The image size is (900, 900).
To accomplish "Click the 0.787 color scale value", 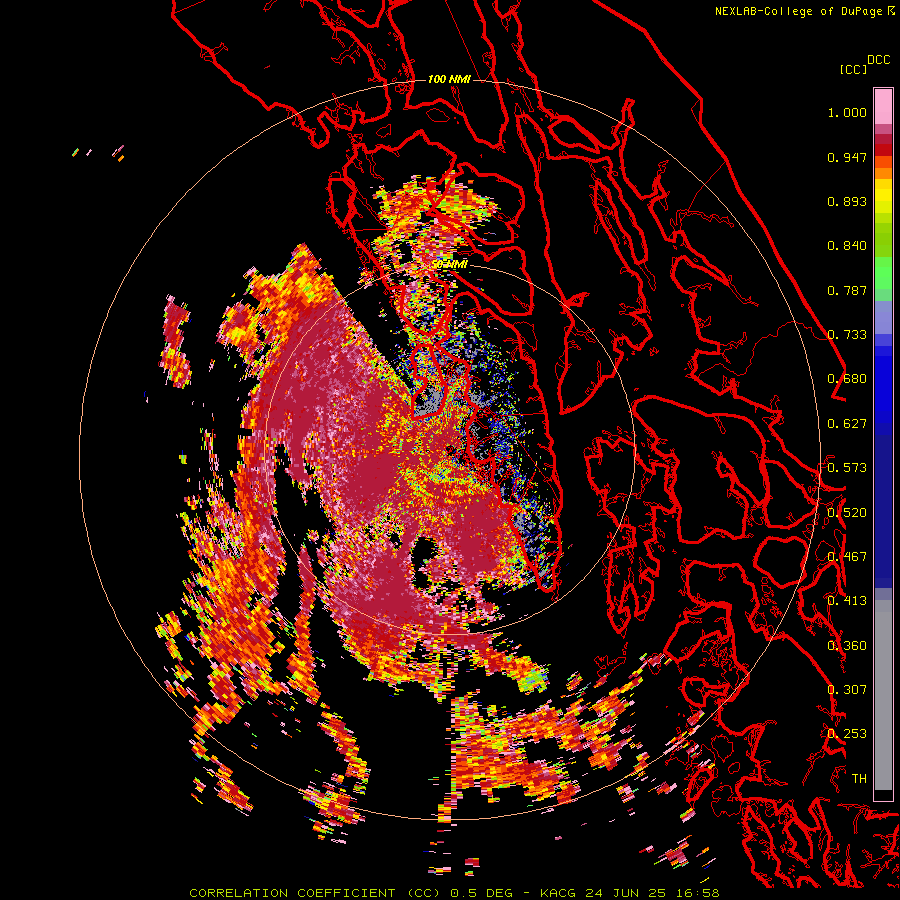I will click(847, 290).
